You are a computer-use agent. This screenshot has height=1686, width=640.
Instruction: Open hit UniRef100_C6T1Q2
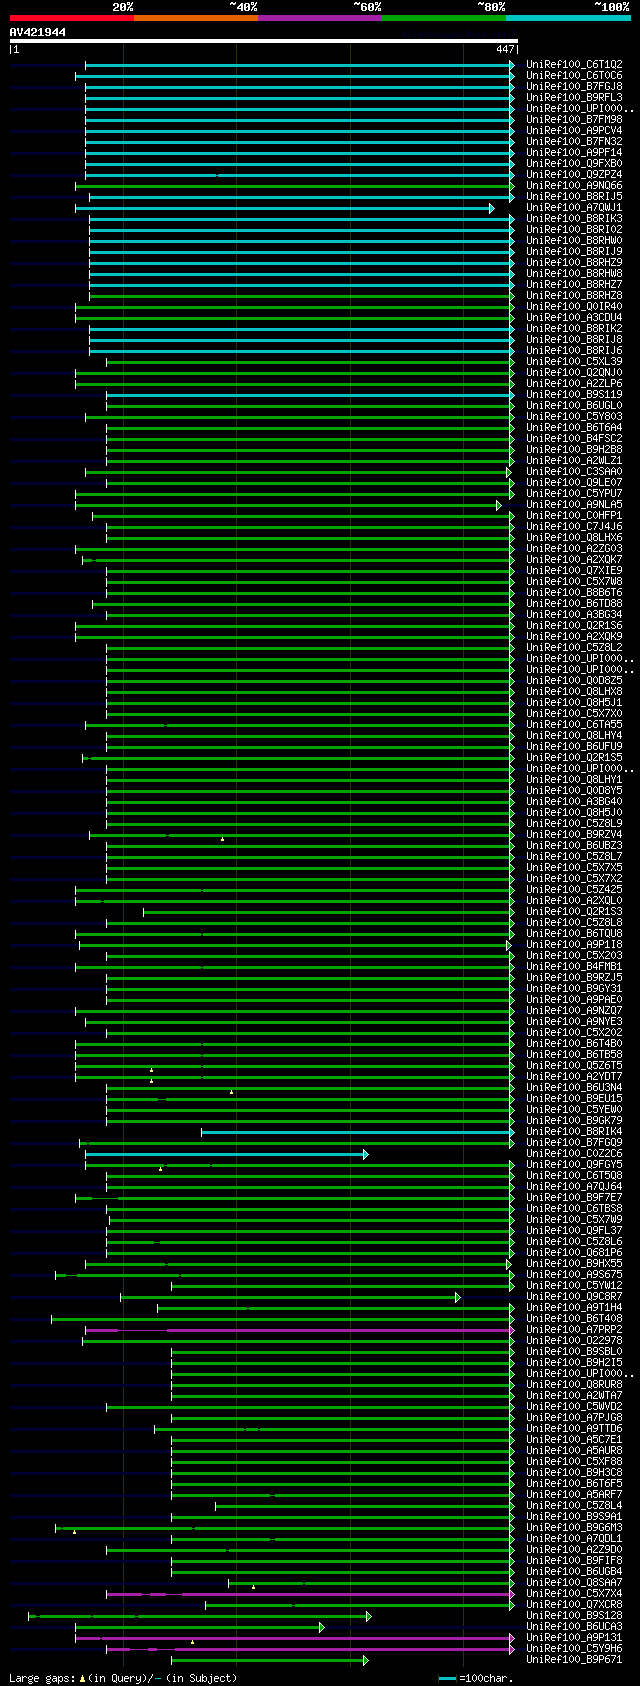pyautogui.click(x=574, y=64)
